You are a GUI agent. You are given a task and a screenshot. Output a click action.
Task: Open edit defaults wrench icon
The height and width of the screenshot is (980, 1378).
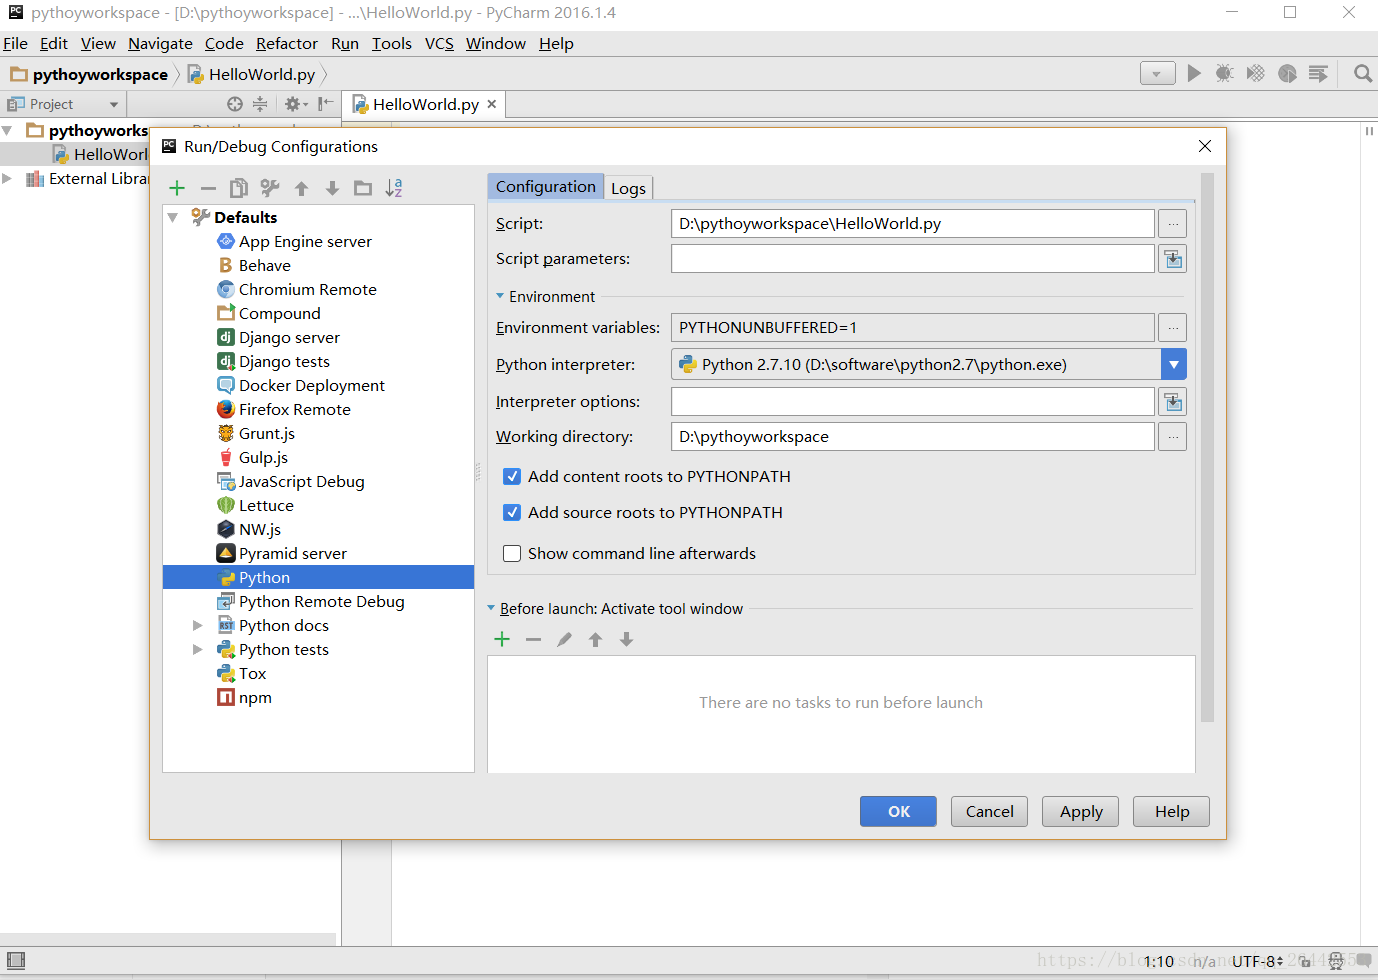270,188
